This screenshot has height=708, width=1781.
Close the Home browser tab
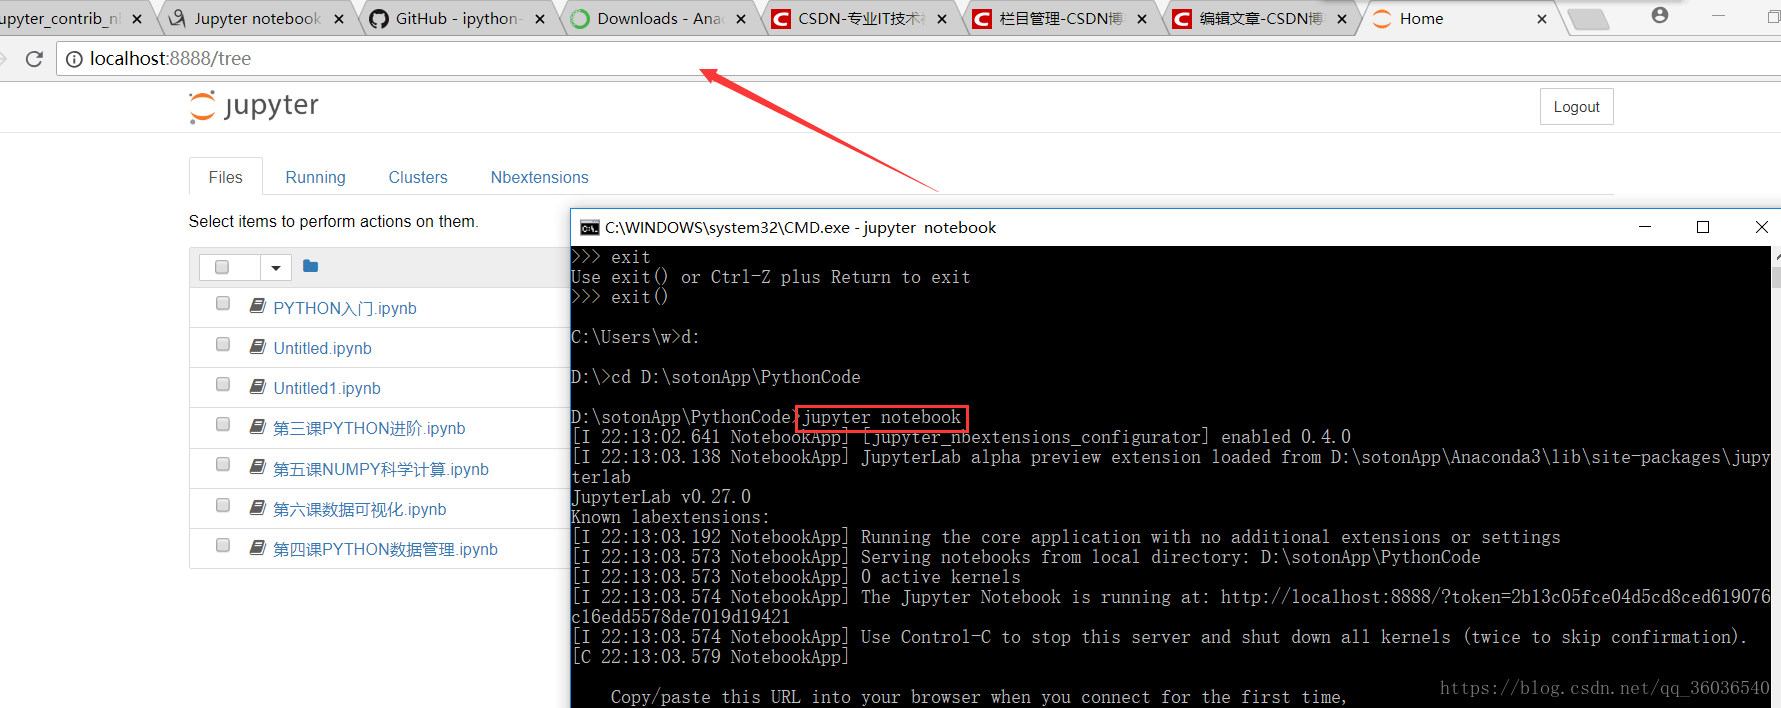click(x=1541, y=19)
